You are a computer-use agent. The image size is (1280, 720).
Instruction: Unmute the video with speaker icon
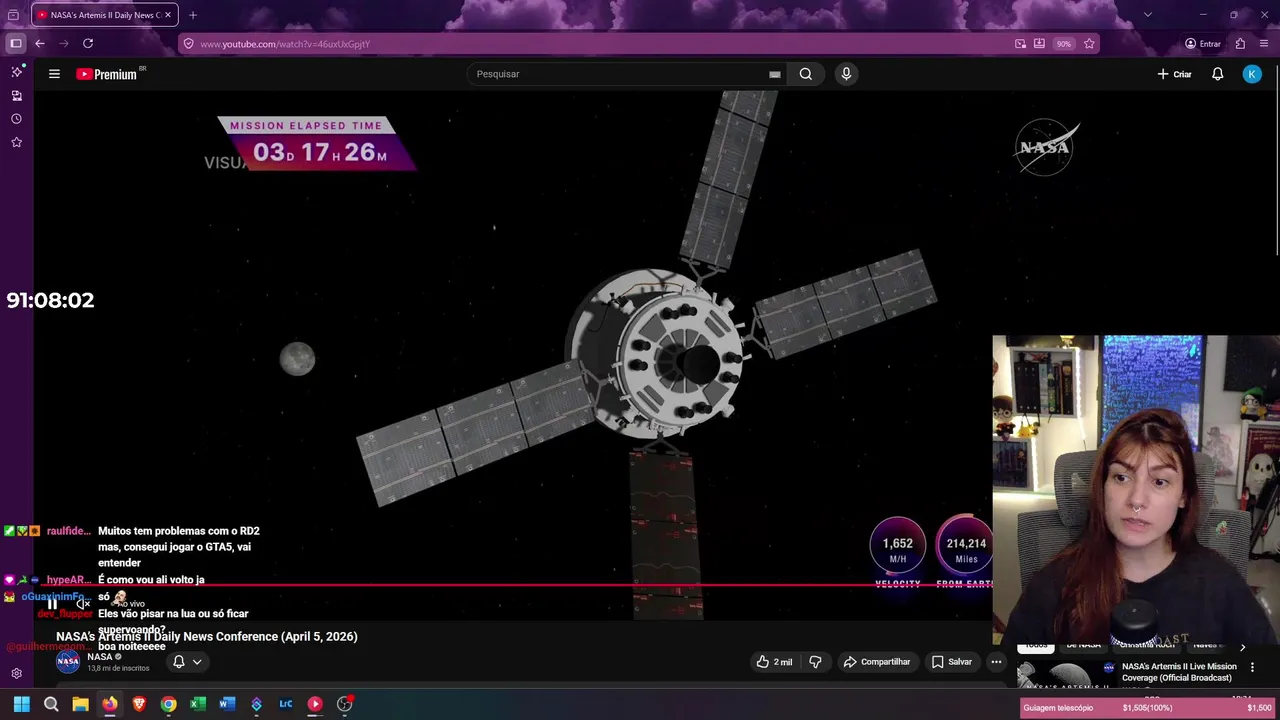tap(83, 604)
